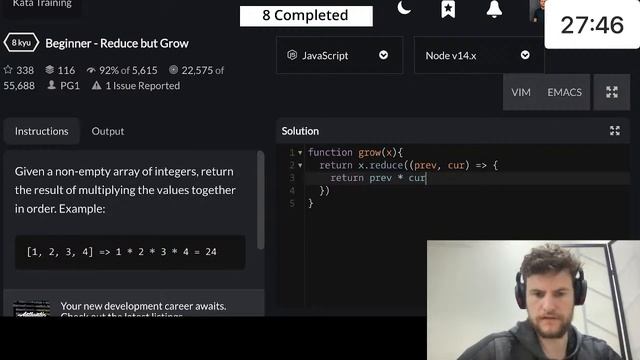Open the Node v14.x version dropdown
The height and width of the screenshot is (360, 640).
tap(478, 55)
